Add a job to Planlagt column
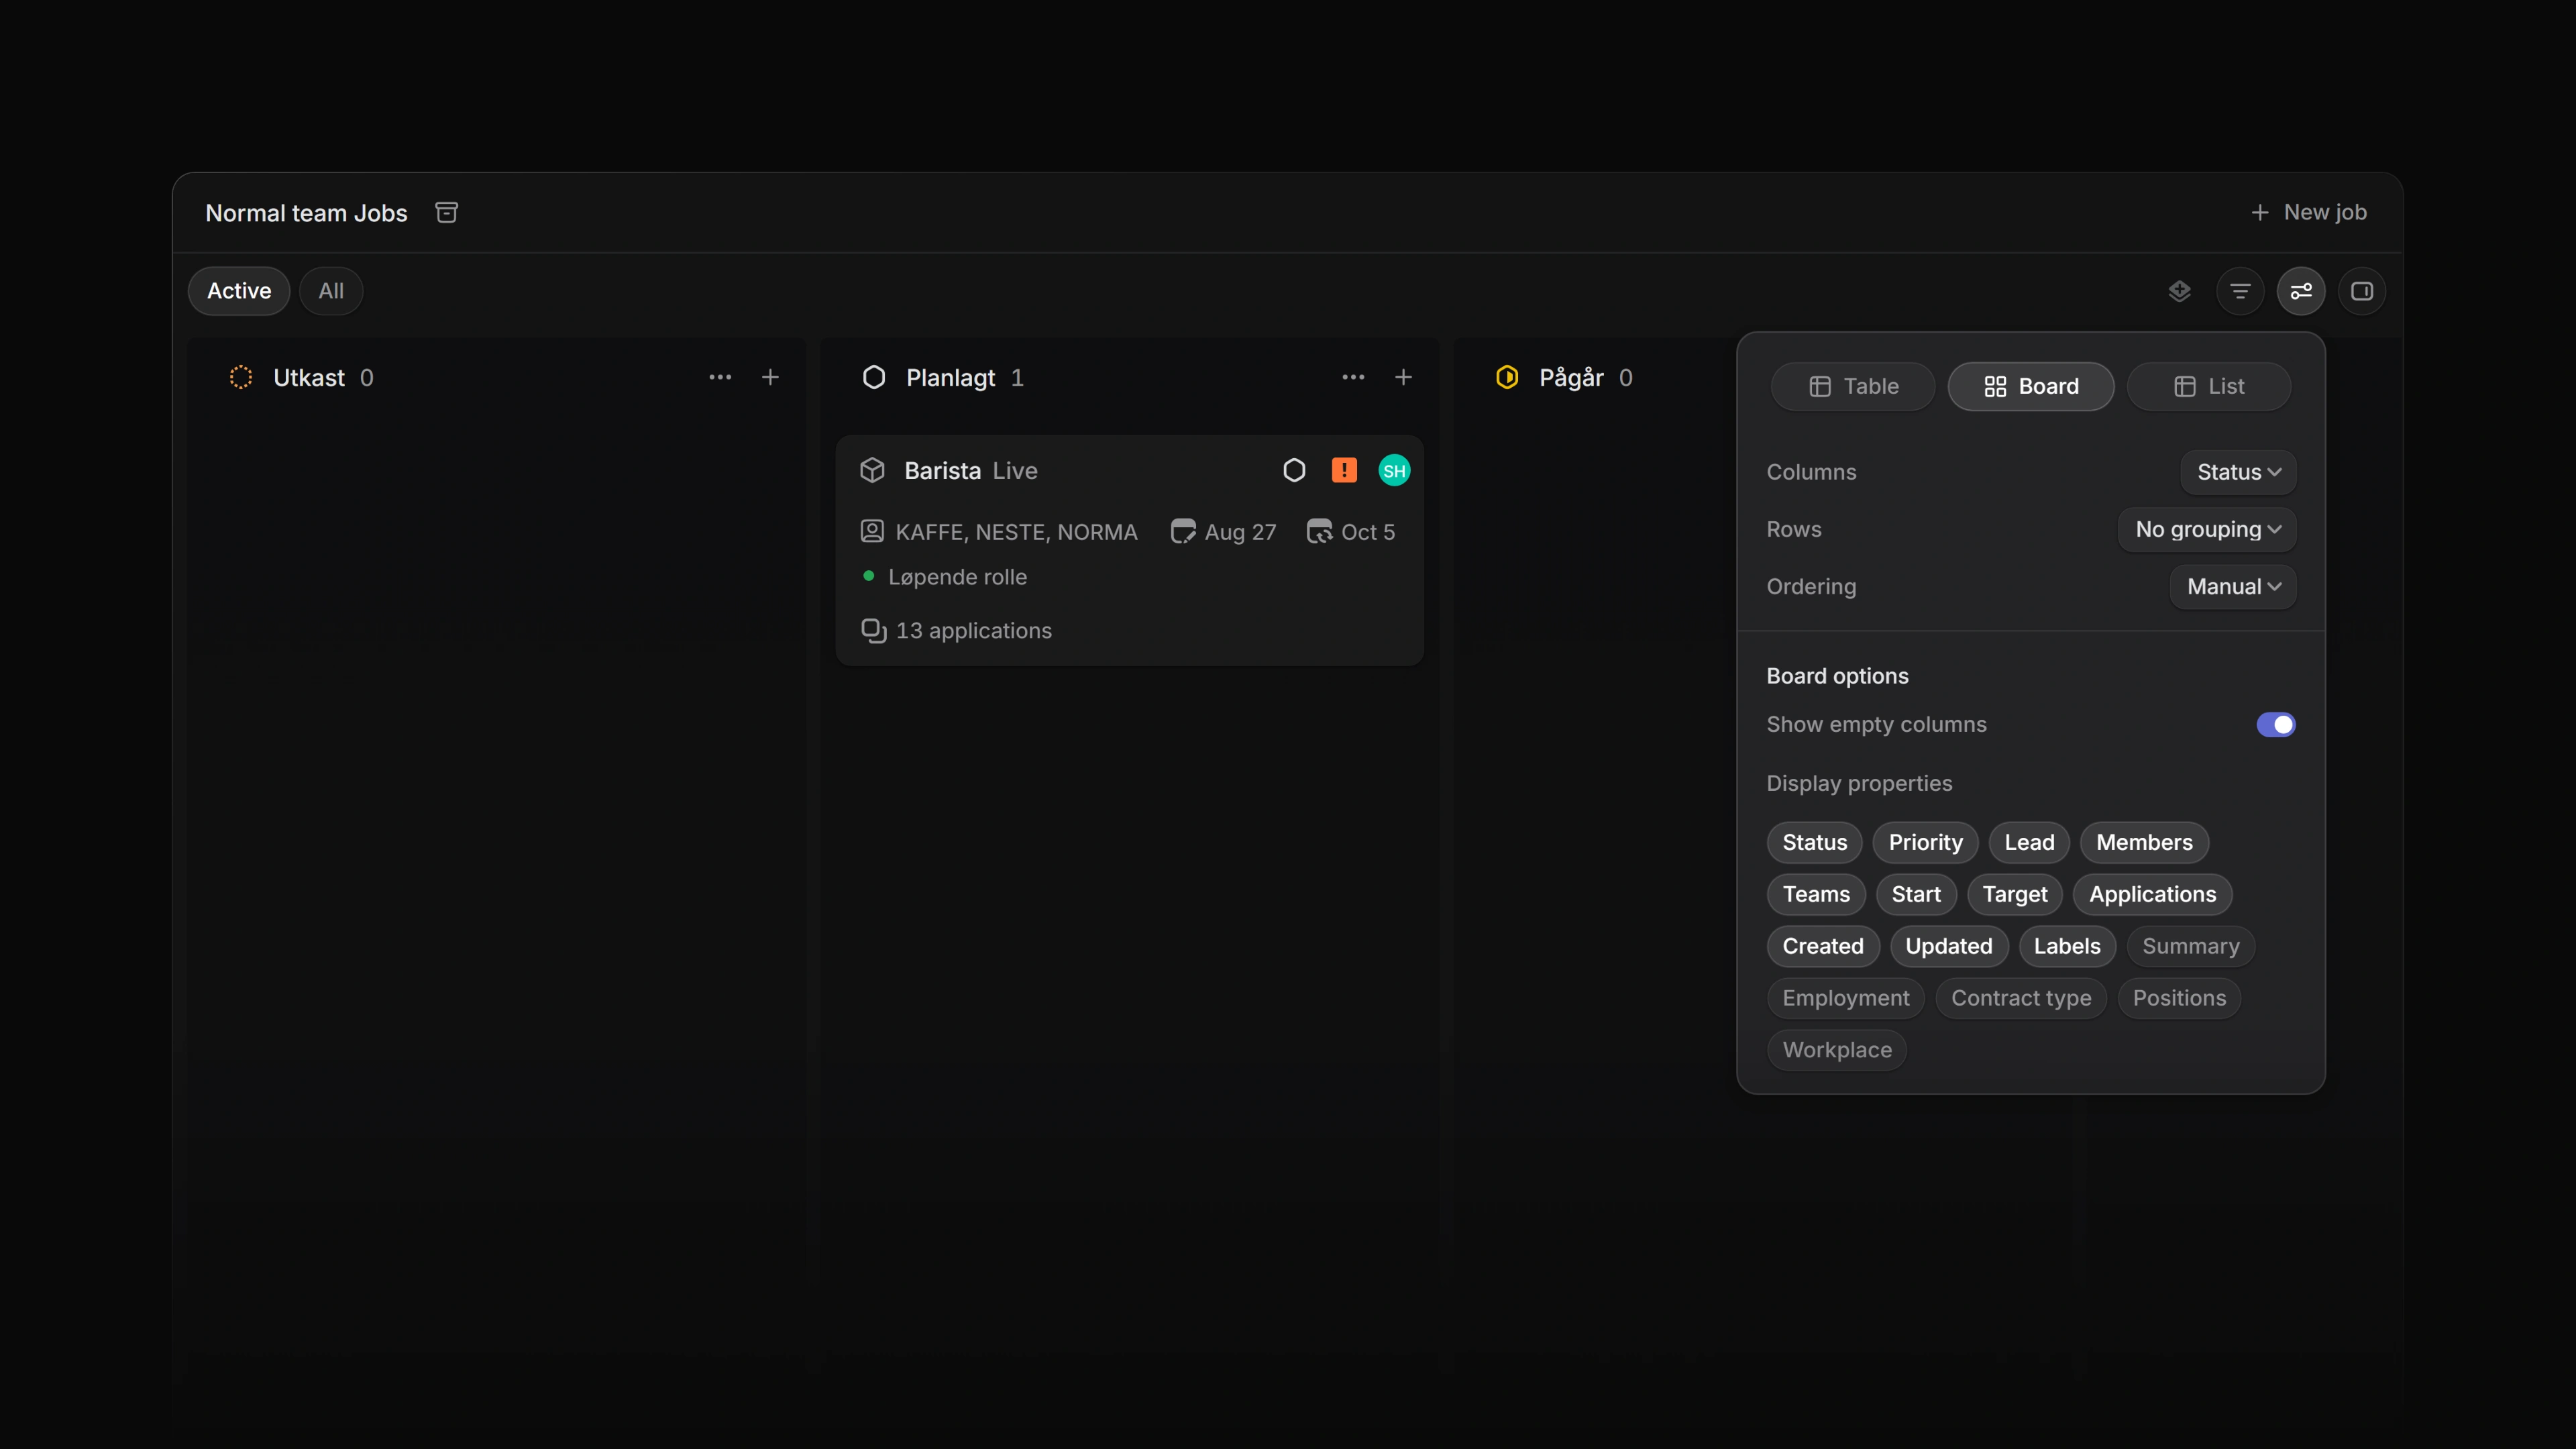 click(x=1403, y=377)
